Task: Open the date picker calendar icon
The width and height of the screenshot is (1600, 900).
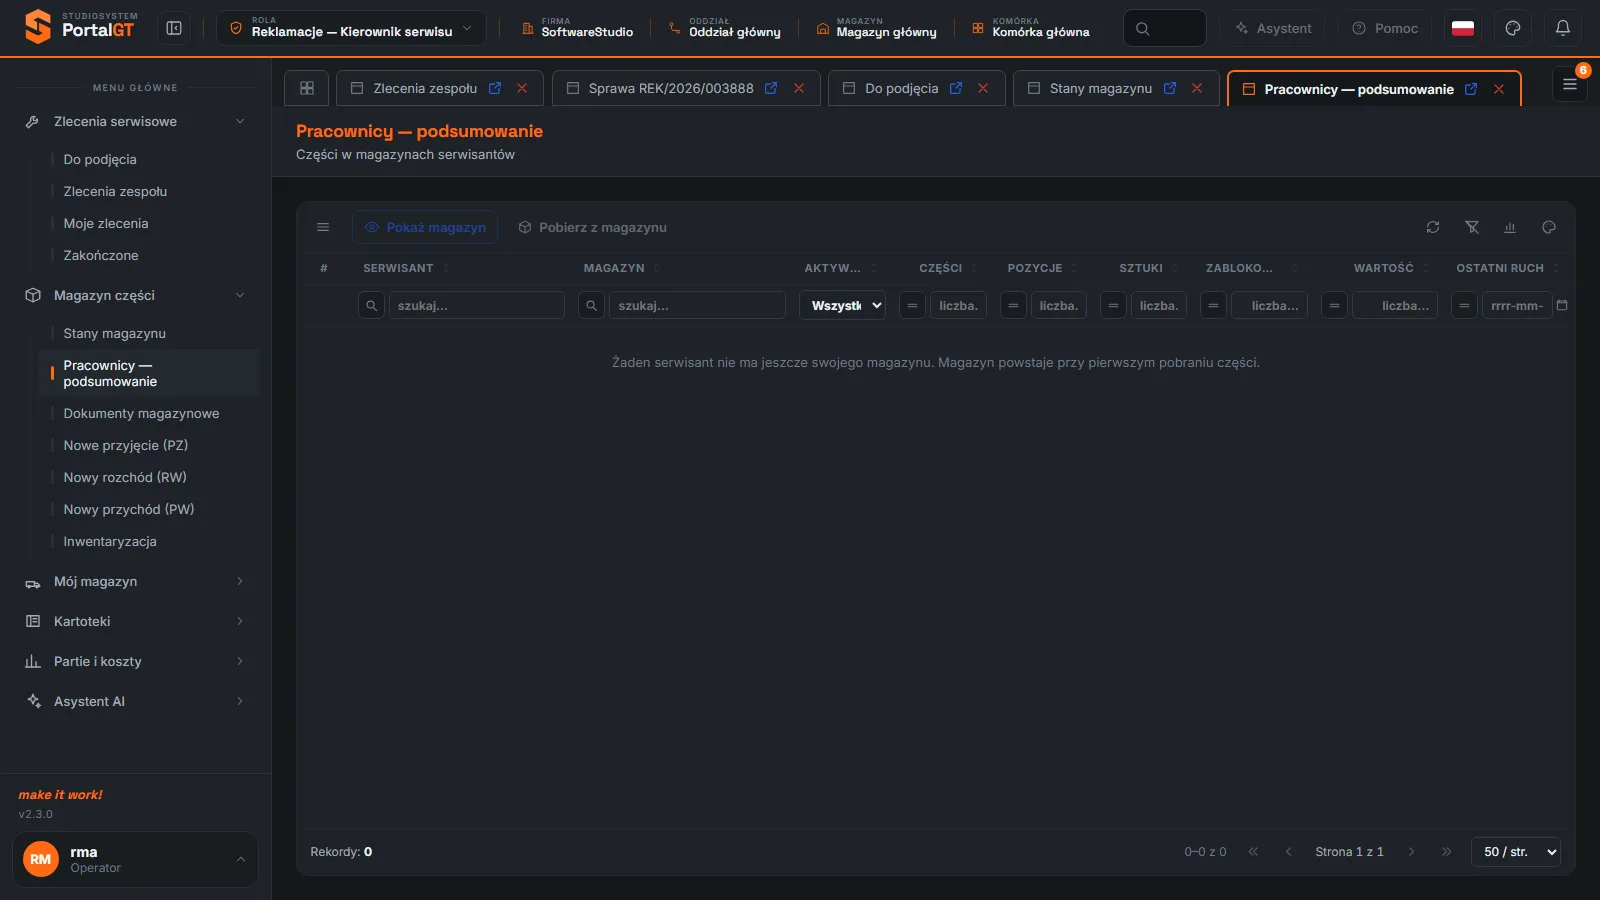Action: coord(1562,306)
